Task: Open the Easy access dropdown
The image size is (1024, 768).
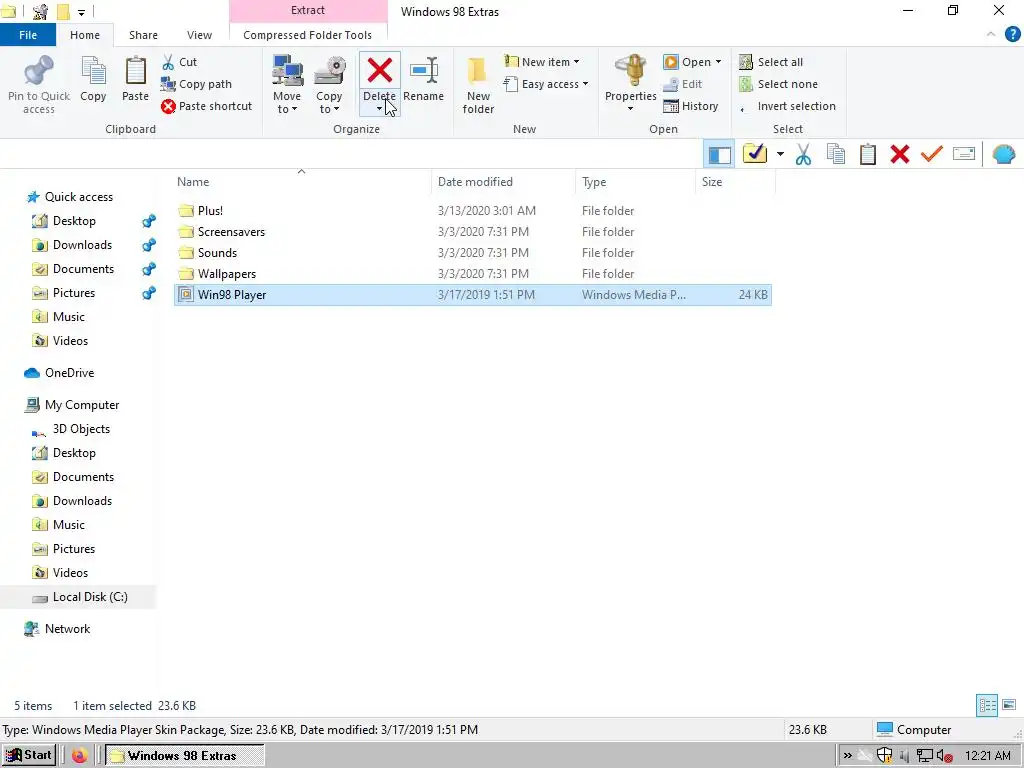Action: [x=585, y=84]
